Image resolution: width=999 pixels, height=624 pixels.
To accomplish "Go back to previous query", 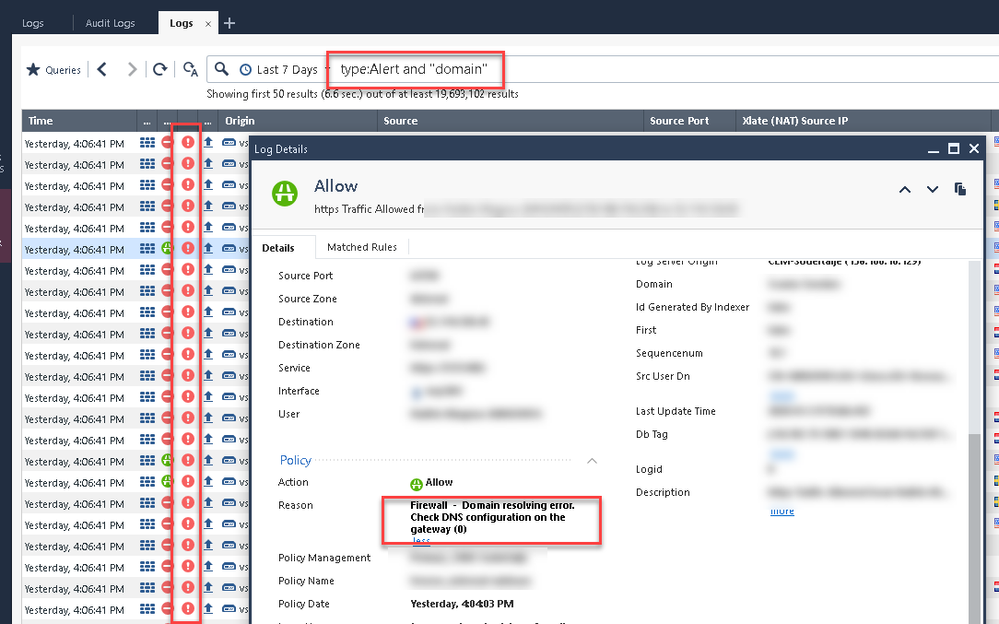I will [x=102, y=70].
